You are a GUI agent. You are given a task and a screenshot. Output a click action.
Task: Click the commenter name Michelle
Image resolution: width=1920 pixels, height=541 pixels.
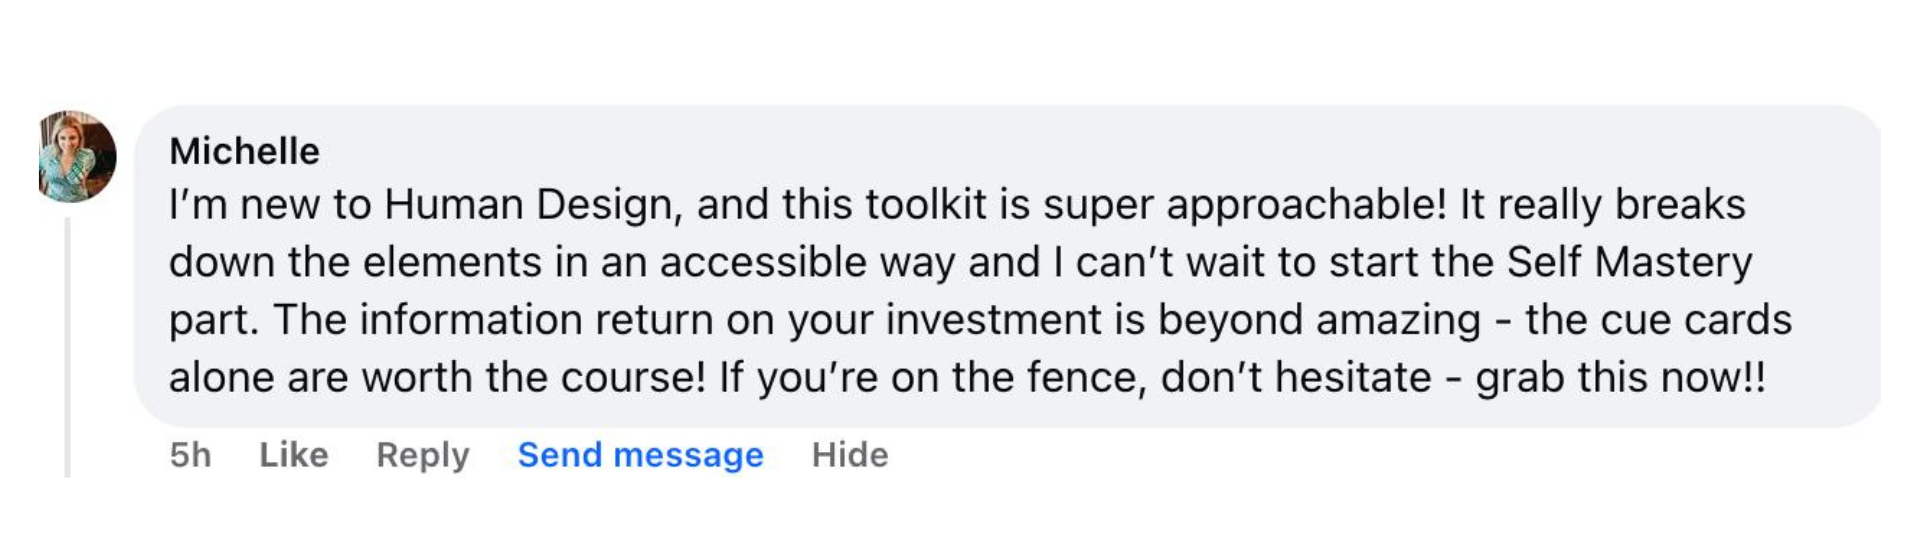pos(244,151)
